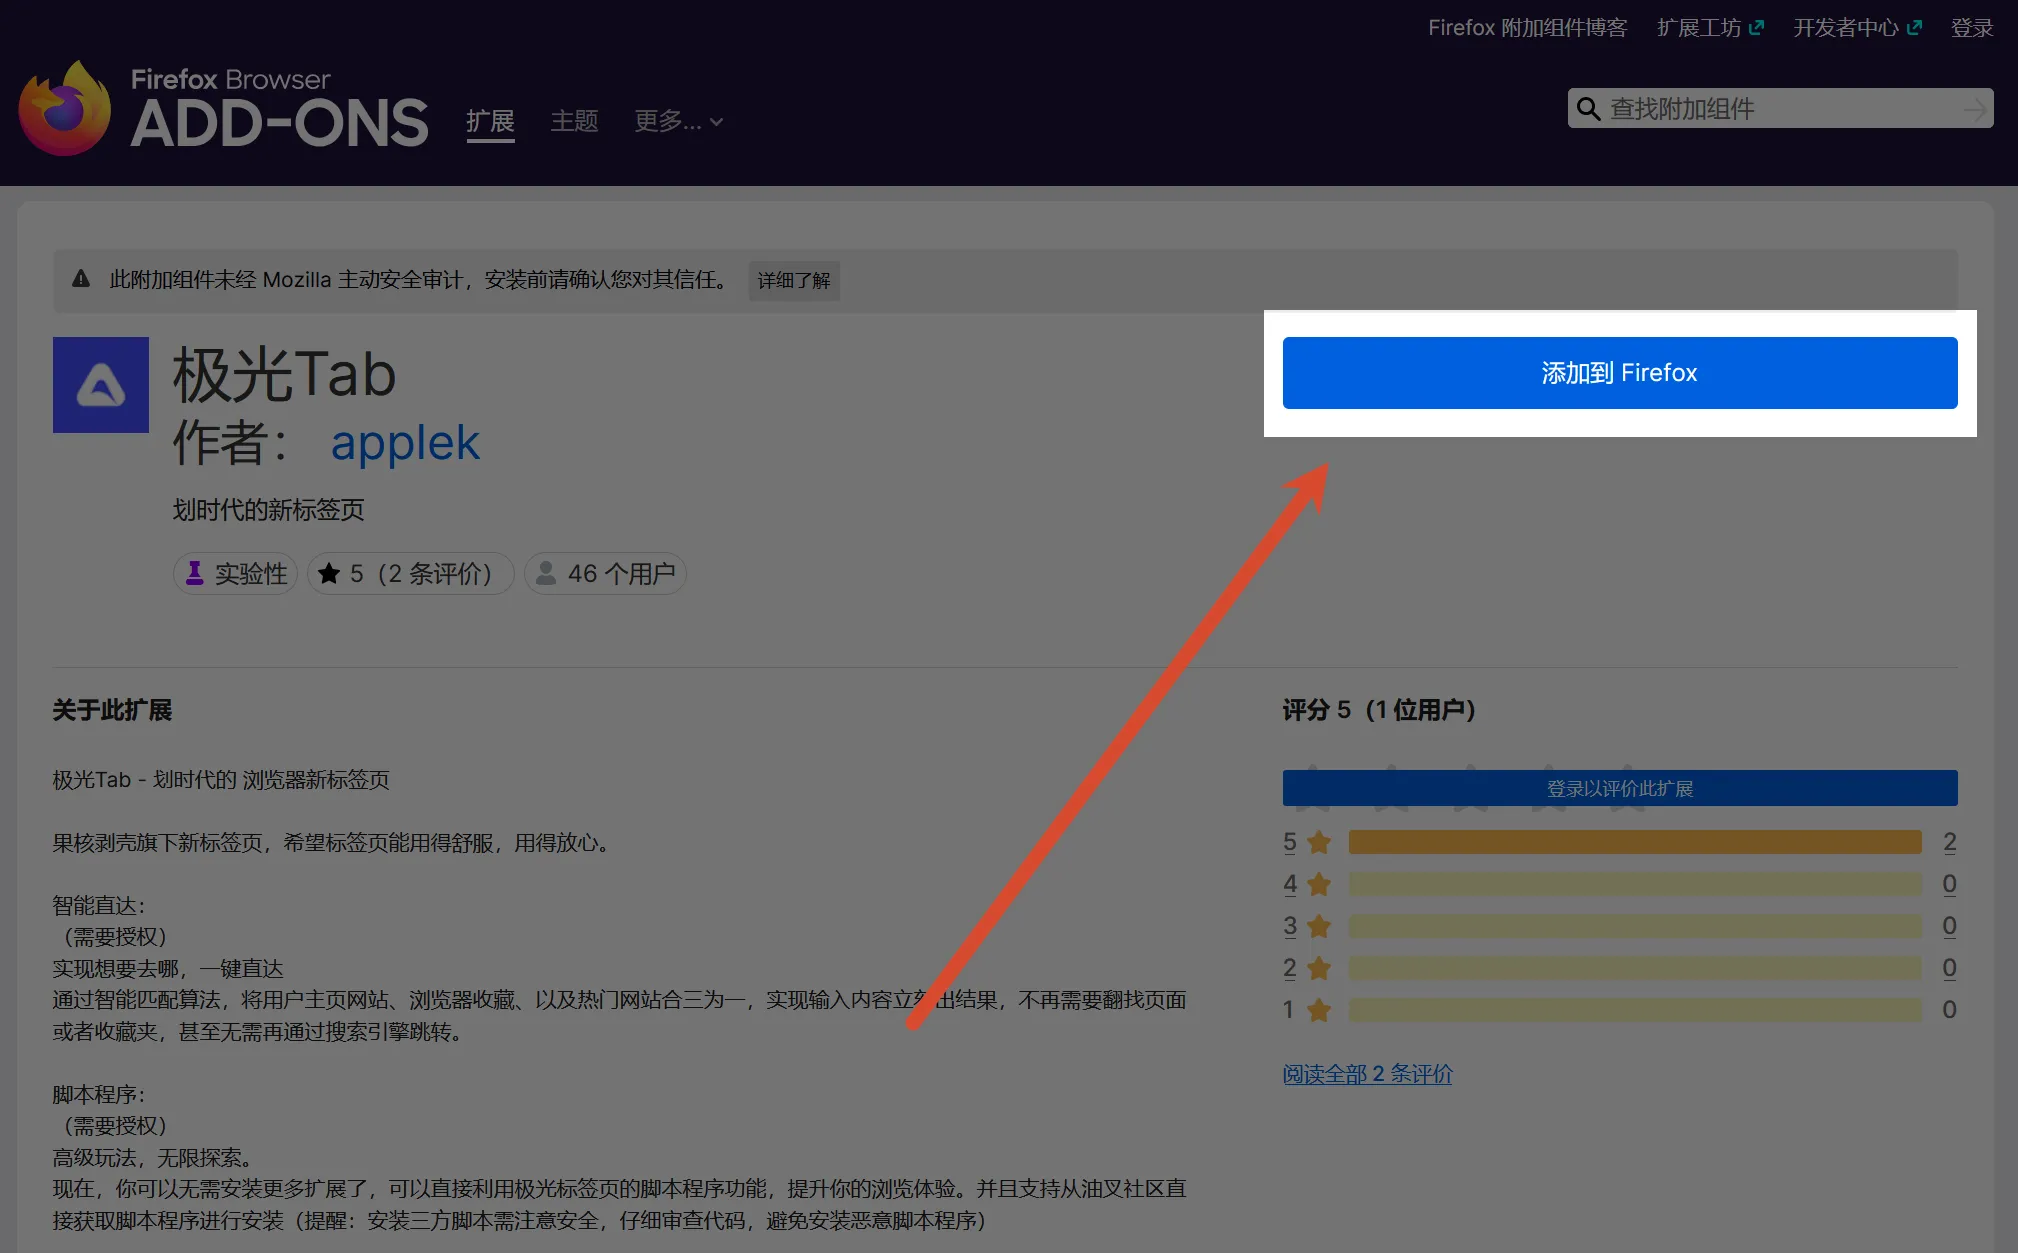Viewport: 2018px width, 1253px height.
Task: Click the 极光Tab extension icon
Action: point(101,385)
